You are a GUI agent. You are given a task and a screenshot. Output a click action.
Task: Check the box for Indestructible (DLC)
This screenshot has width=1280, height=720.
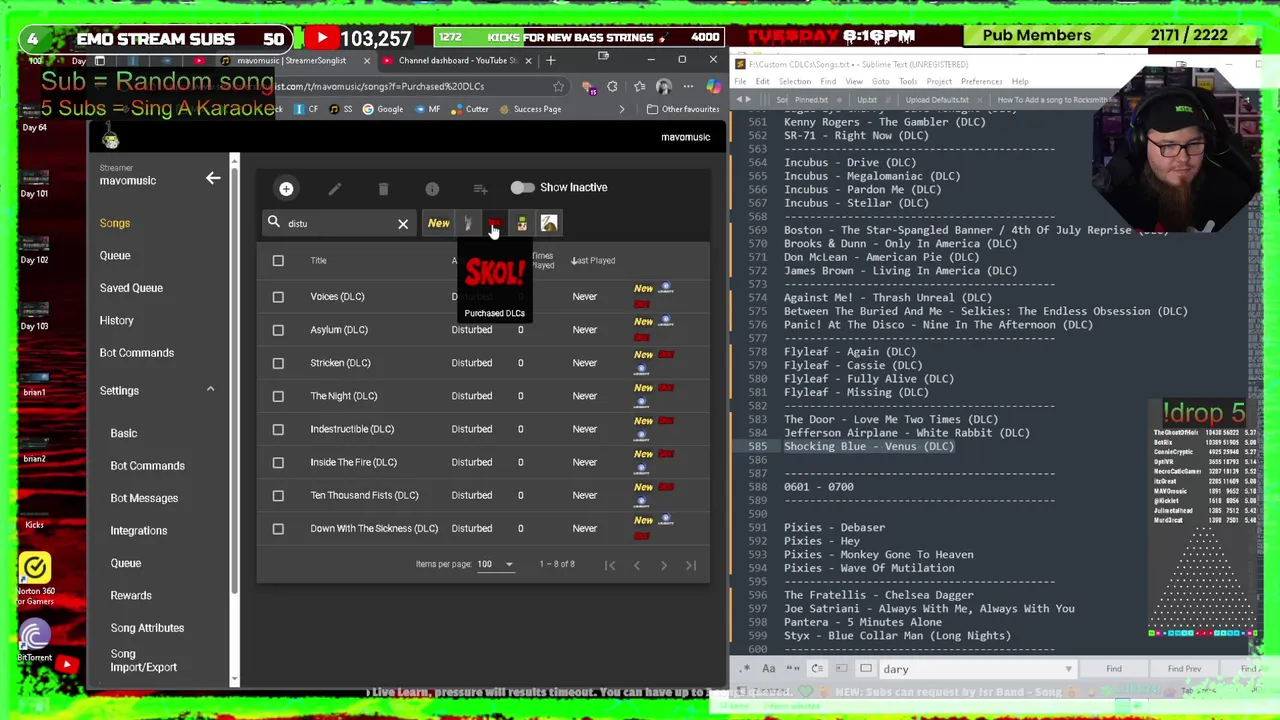(x=278, y=429)
